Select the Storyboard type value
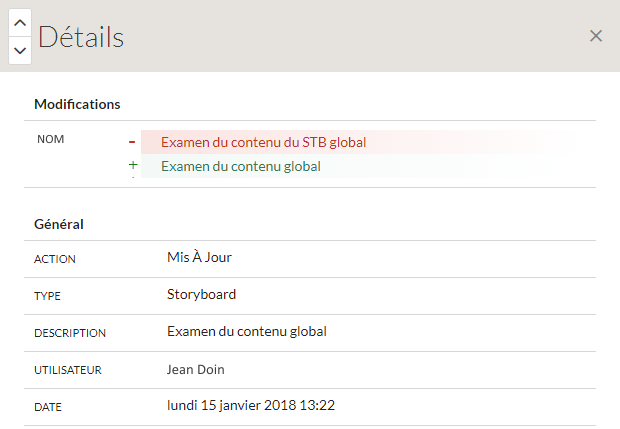The width and height of the screenshot is (620, 429). [x=201, y=295]
